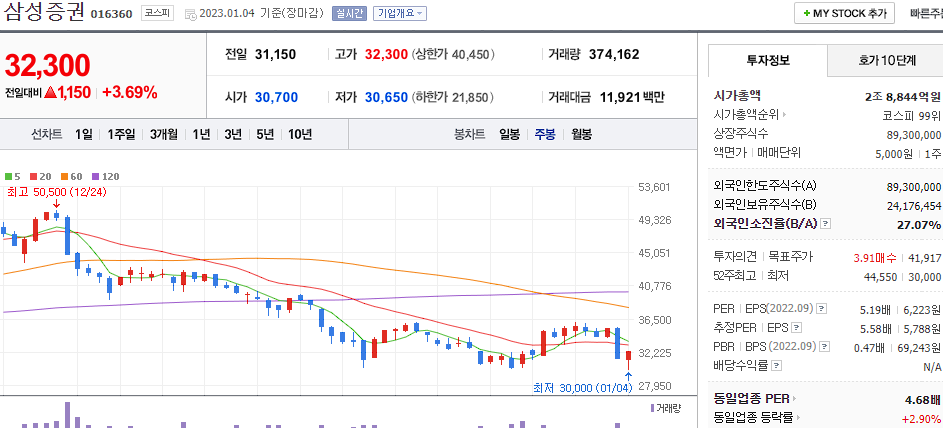Click arrow next to 동일업종 PER

[x=794, y=399]
